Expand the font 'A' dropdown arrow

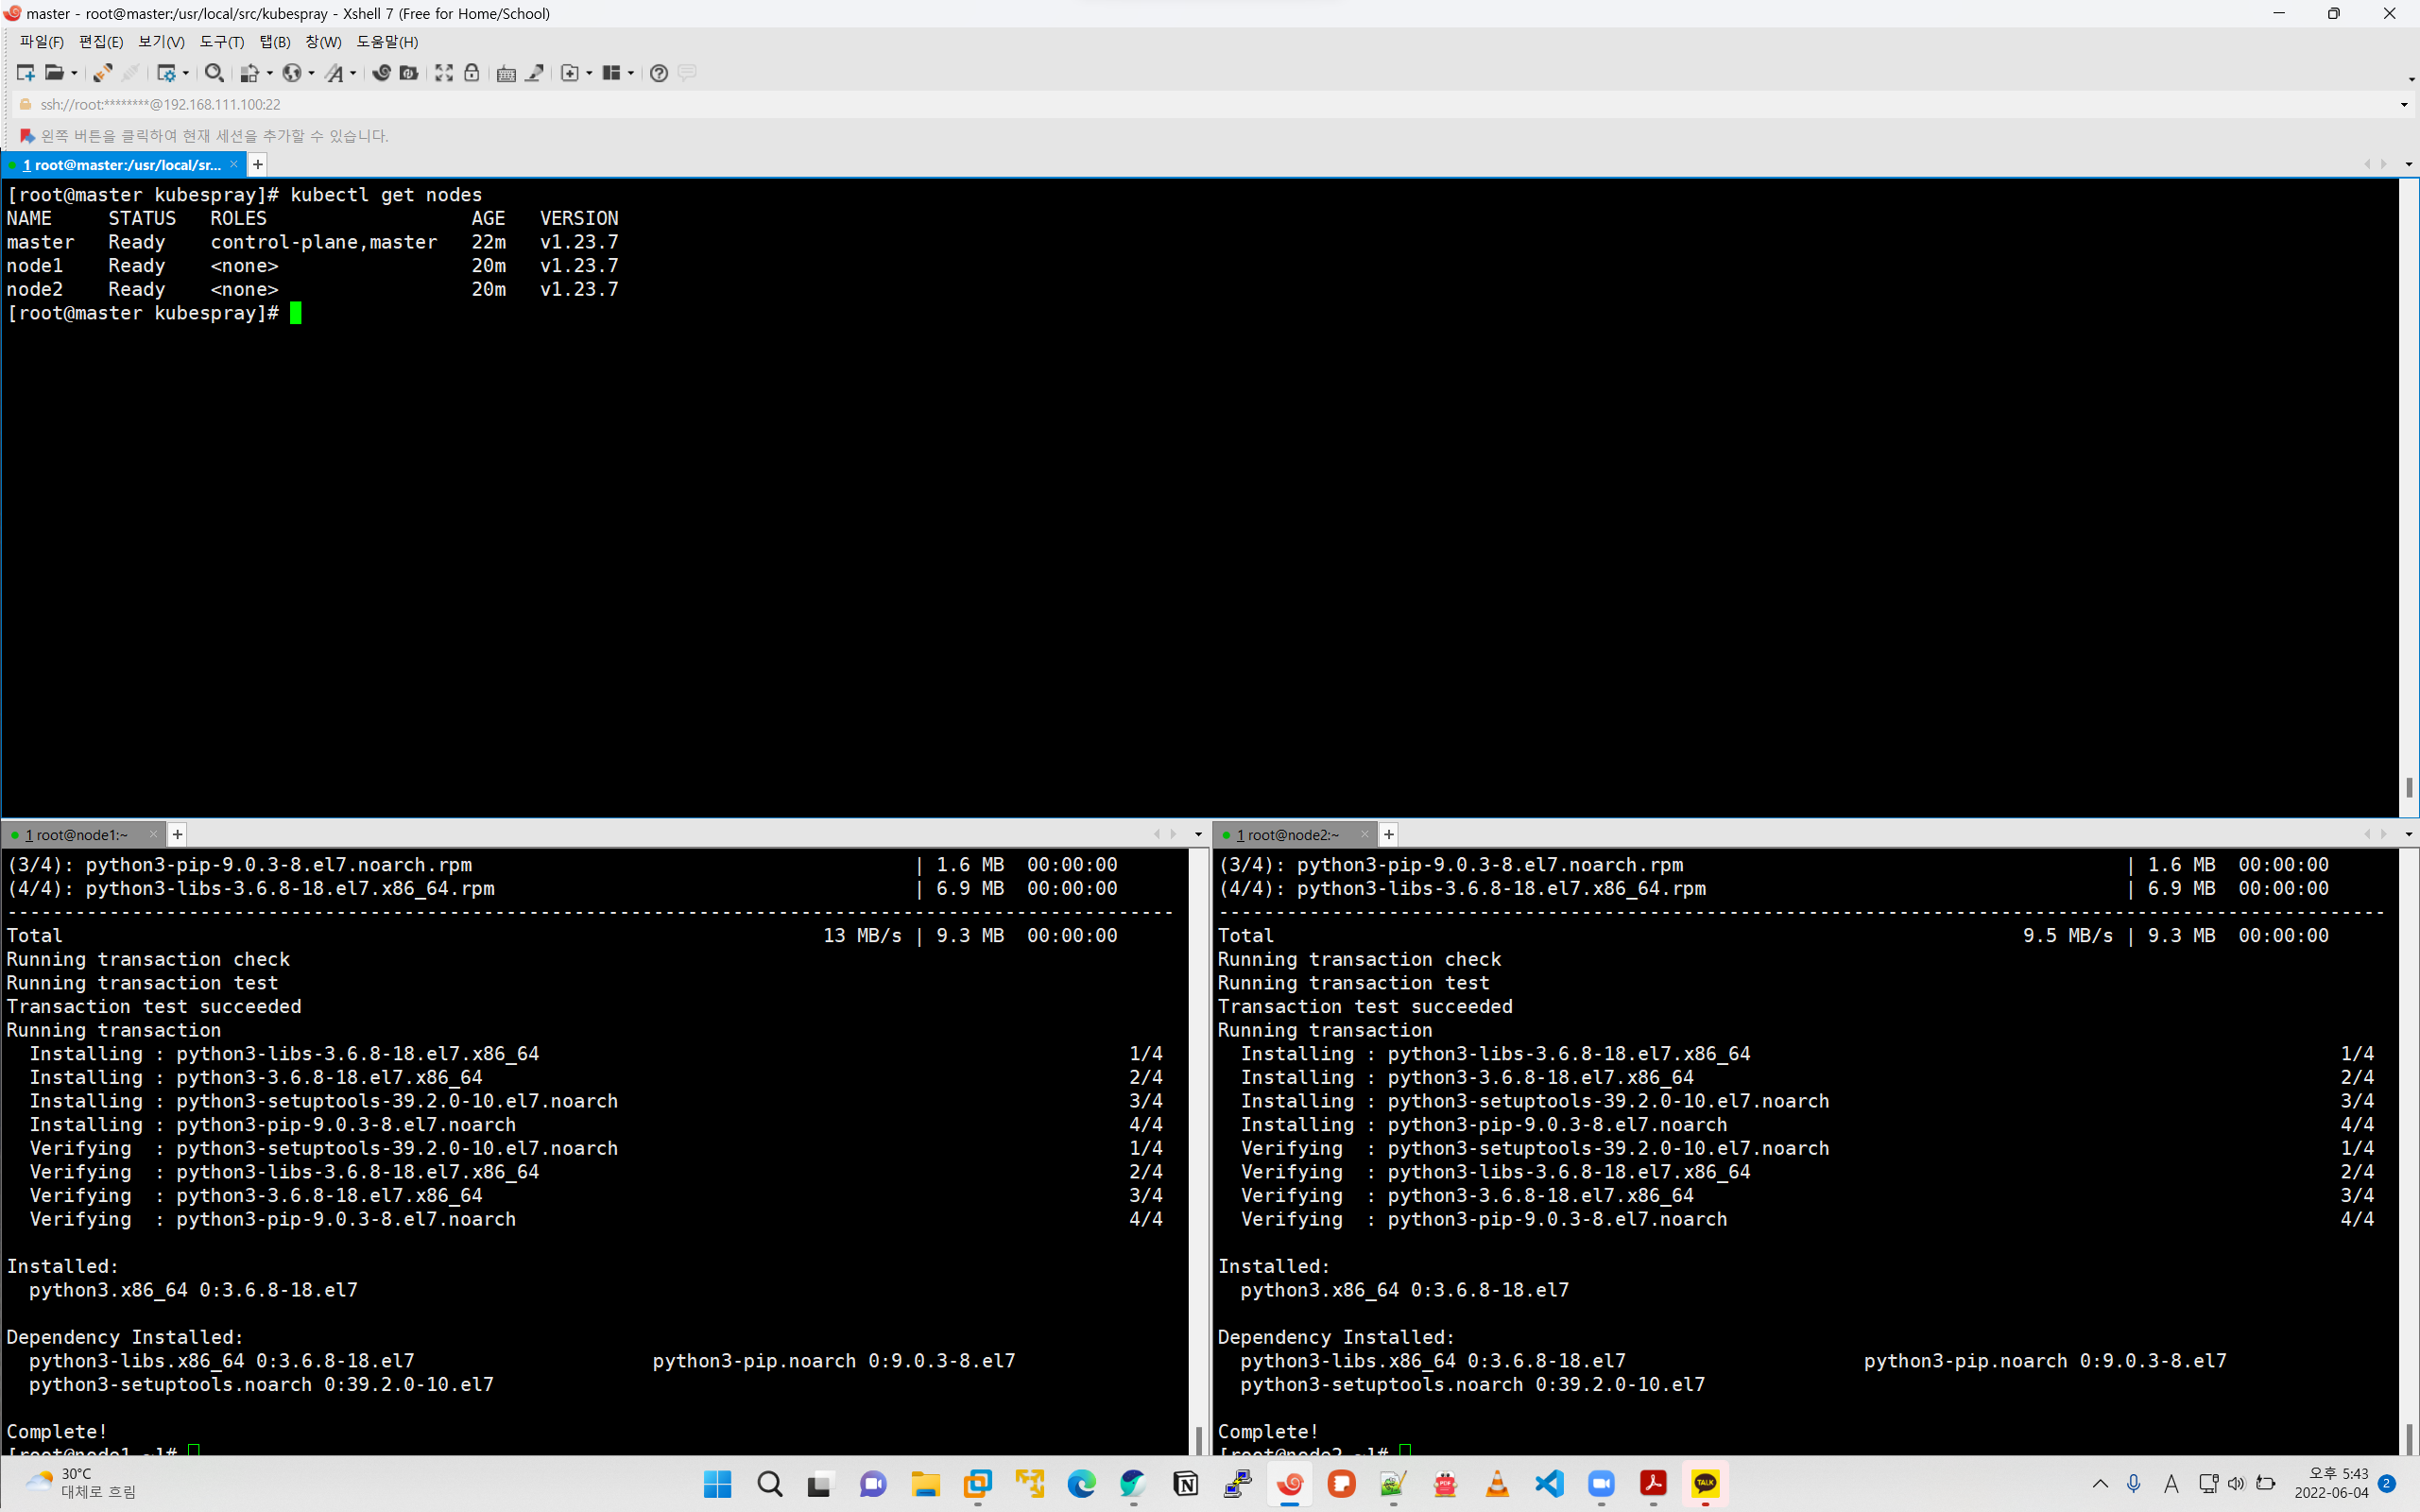[353, 73]
